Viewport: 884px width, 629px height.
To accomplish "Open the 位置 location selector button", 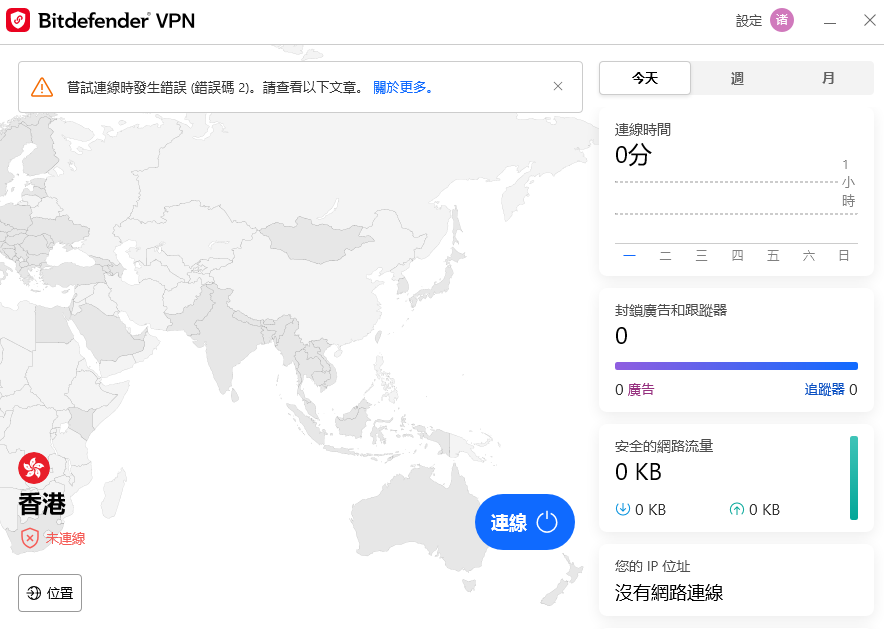I will point(50,593).
